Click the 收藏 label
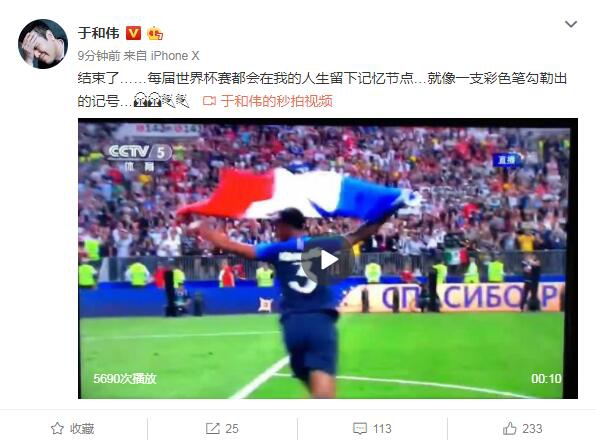This screenshot has height=448, width=596. 82,429
